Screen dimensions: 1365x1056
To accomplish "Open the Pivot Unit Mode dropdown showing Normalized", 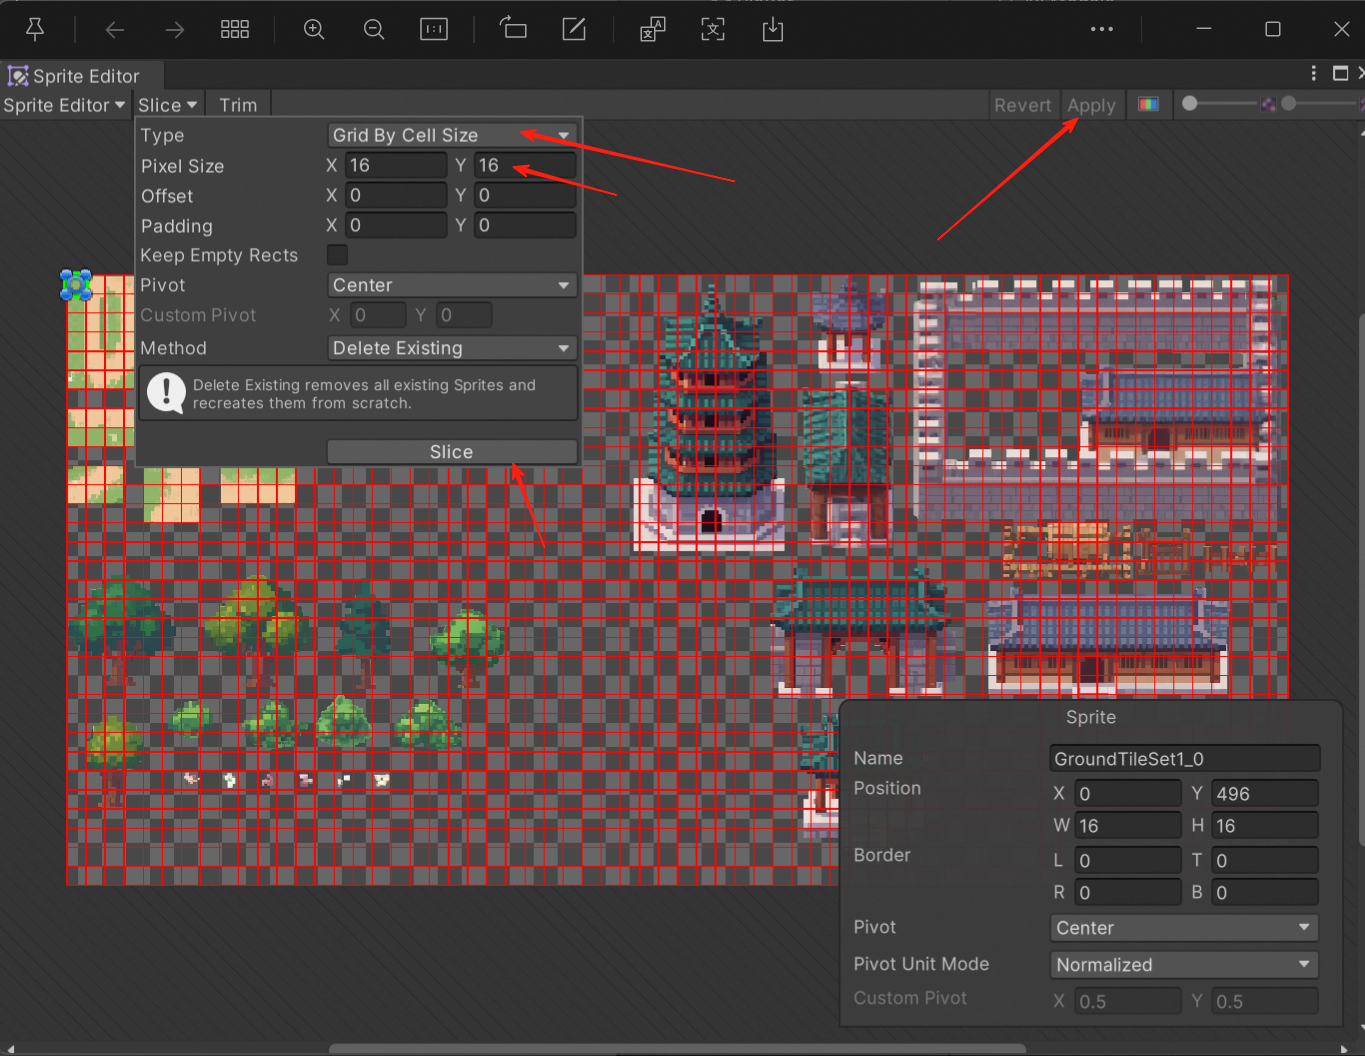I will [x=1183, y=964].
